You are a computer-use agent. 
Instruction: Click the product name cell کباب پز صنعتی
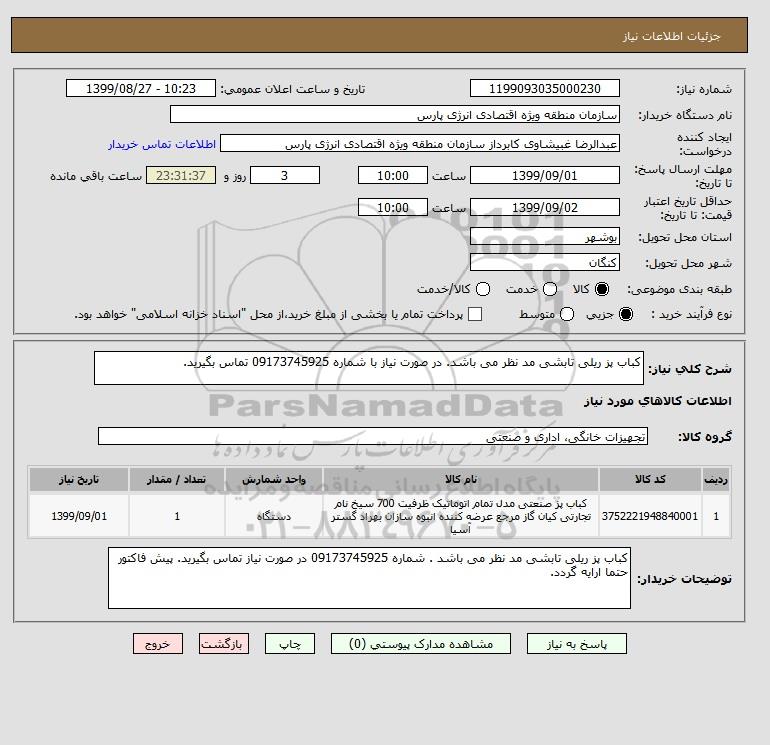461,516
